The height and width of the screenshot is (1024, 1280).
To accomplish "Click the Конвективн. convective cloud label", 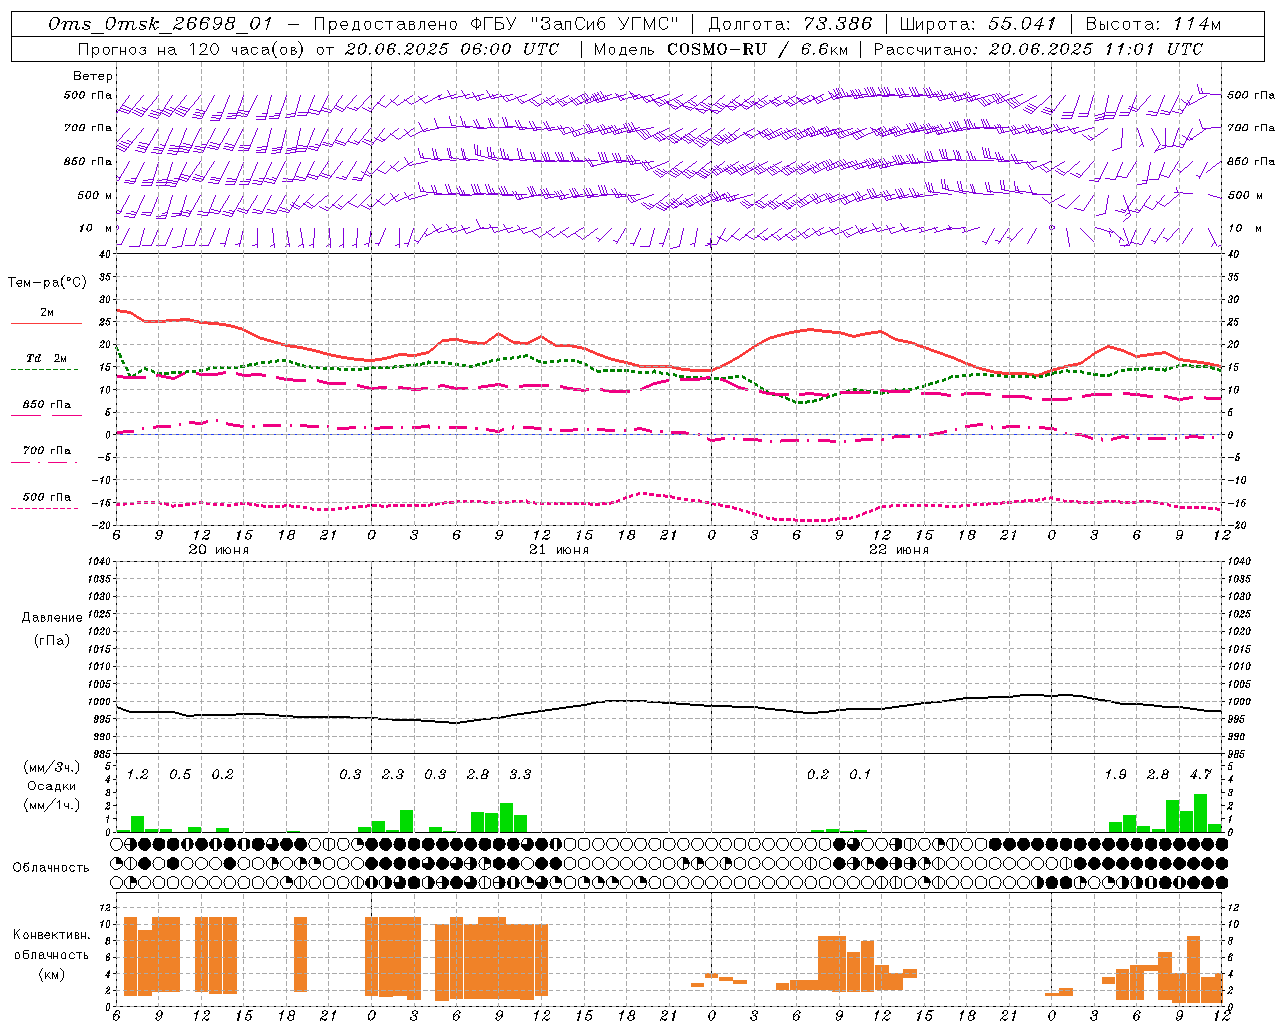I will [x=51, y=935].
